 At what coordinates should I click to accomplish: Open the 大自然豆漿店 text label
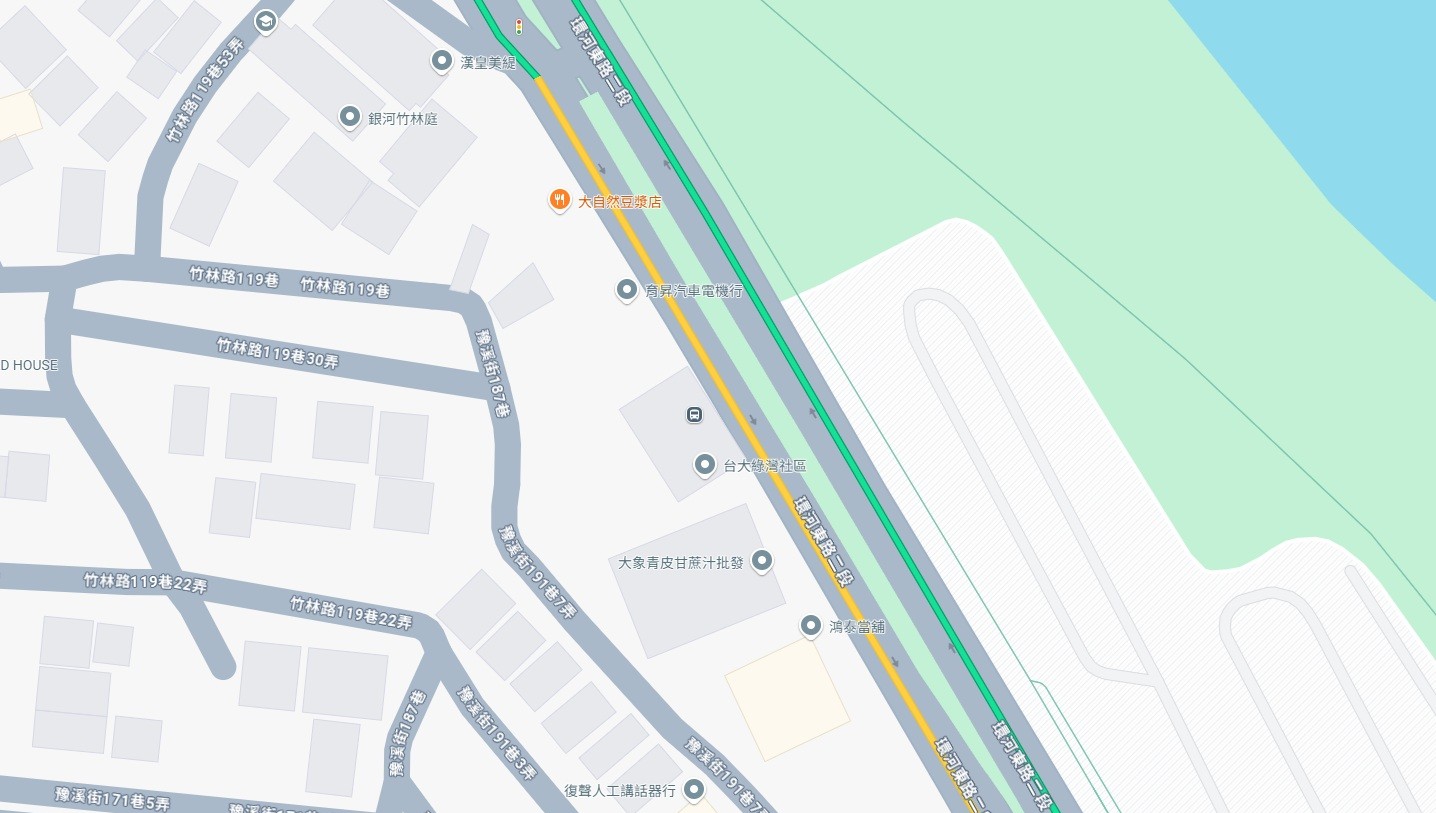tap(620, 202)
